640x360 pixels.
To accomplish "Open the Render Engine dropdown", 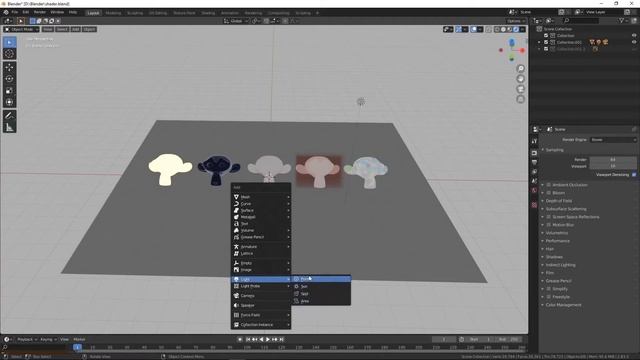I will pyautogui.click(x=613, y=140).
